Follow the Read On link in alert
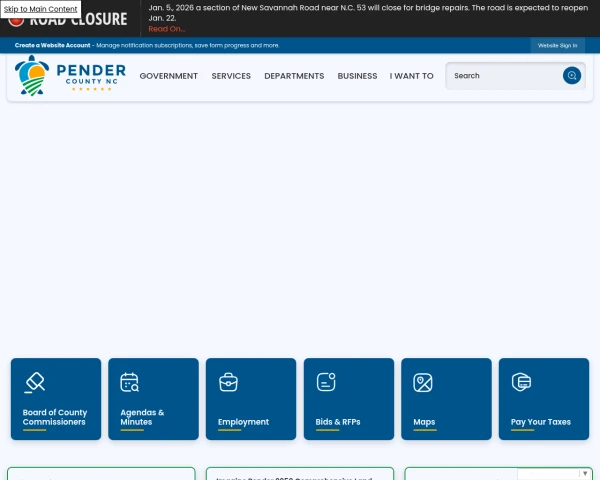This screenshot has width=600, height=480. 167,29
